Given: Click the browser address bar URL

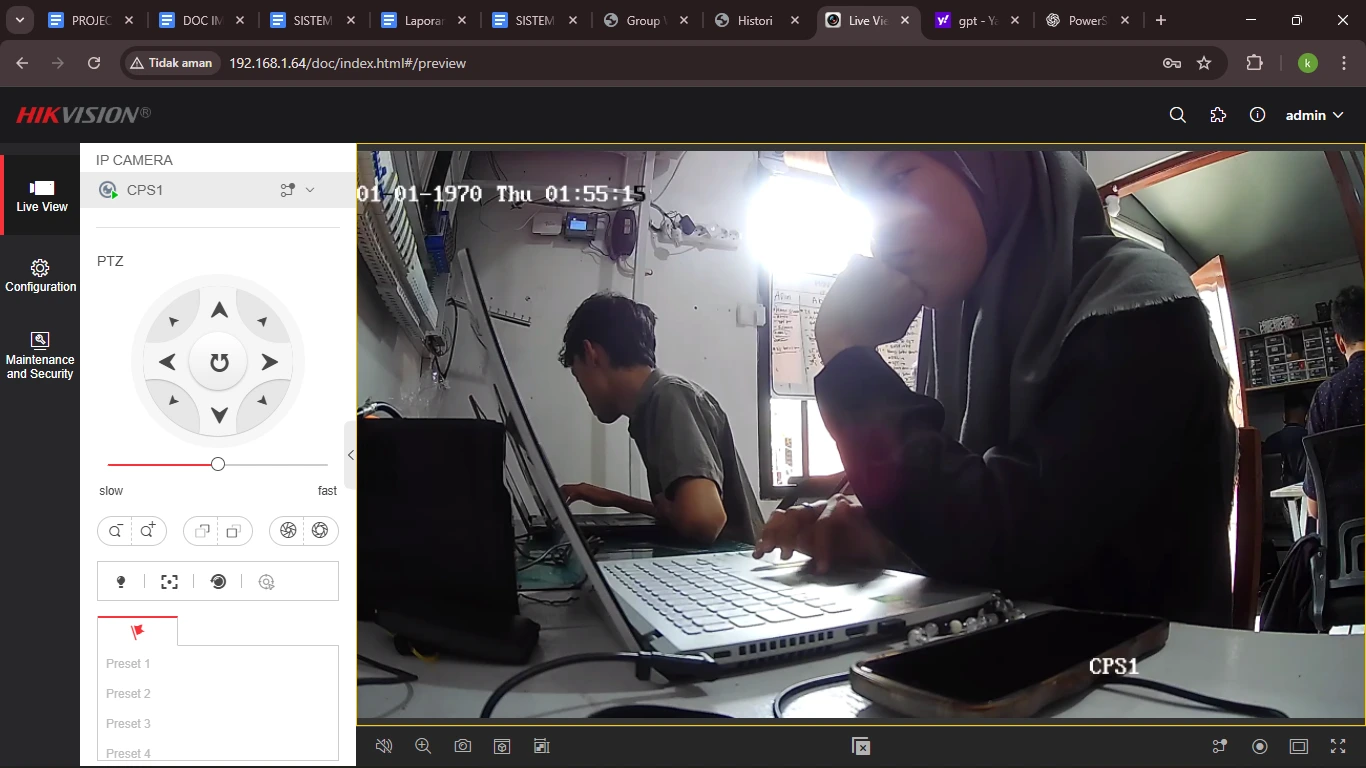Looking at the screenshot, I should 347,63.
